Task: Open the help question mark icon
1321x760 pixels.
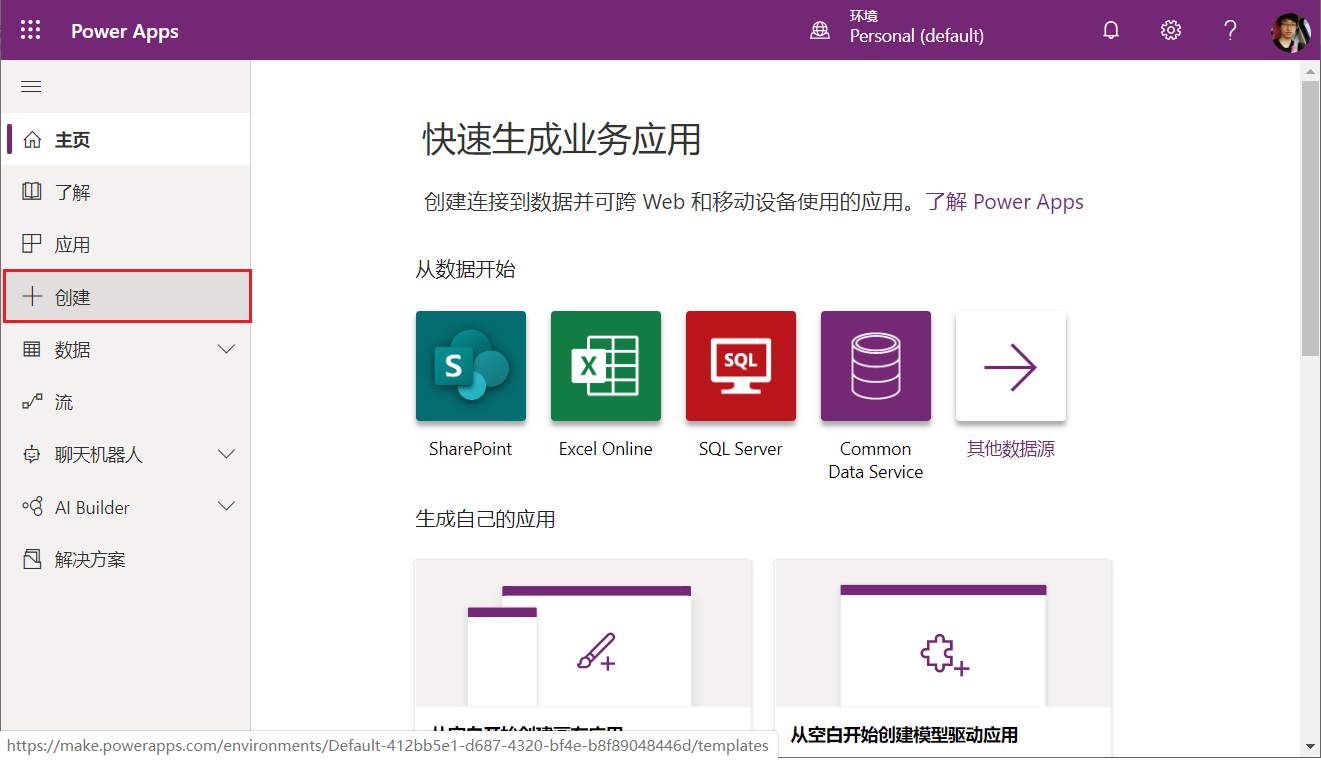Action: click(x=1231, y=30)
